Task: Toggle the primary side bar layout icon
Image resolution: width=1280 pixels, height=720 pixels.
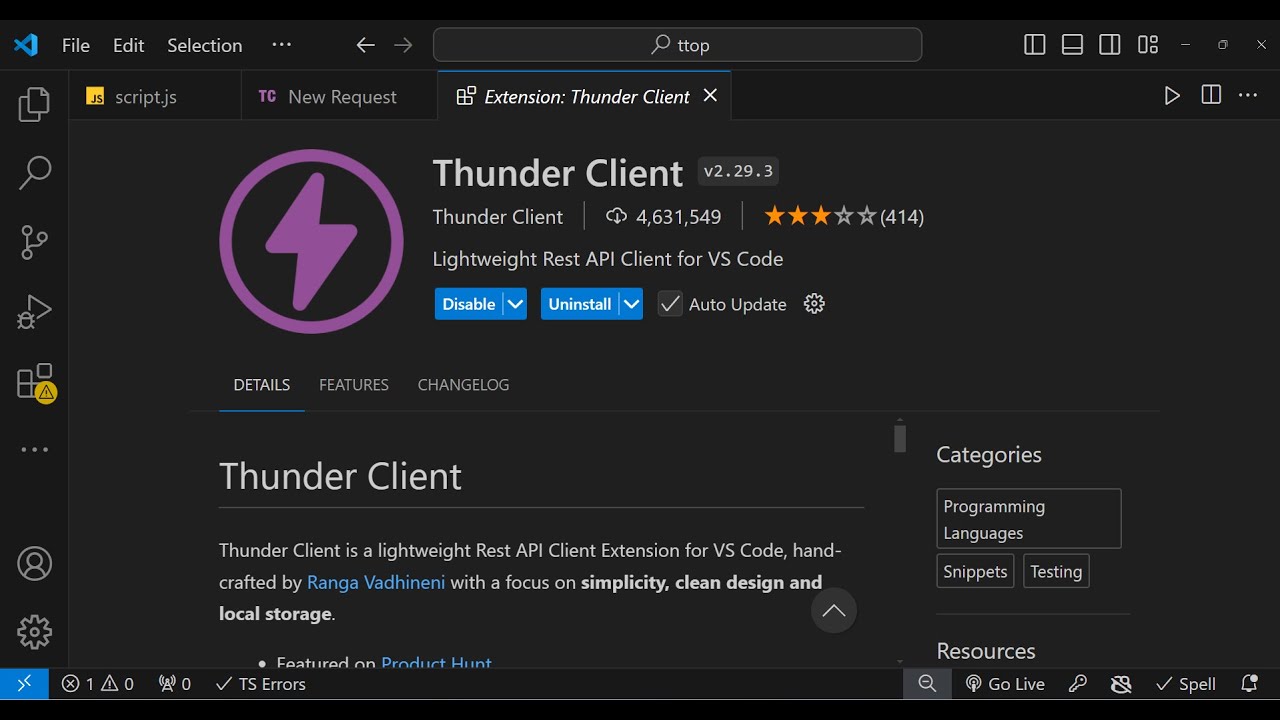Action: 1035,45
